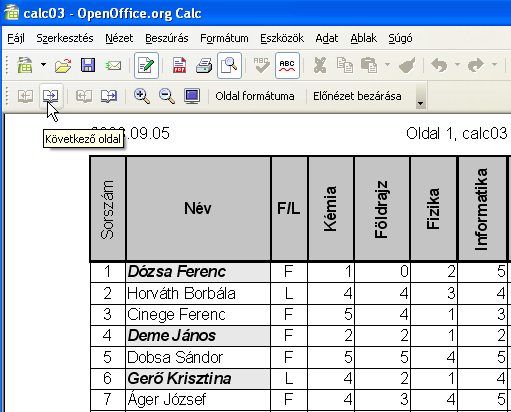
Task: Click the Save diskette icon
Action: [x=88, y=65]
